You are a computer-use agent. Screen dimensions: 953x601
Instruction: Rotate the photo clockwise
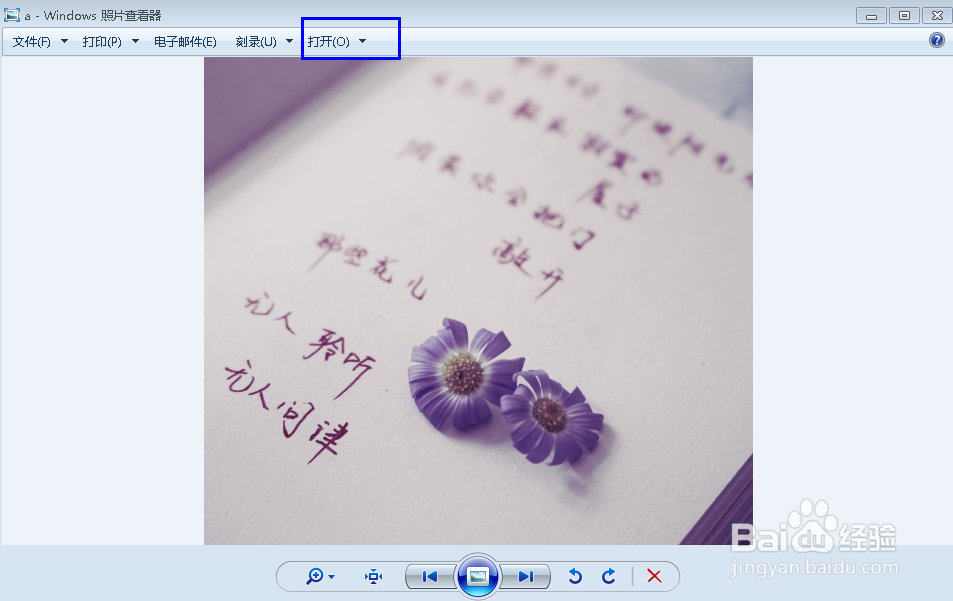click(x=608, y=576)
